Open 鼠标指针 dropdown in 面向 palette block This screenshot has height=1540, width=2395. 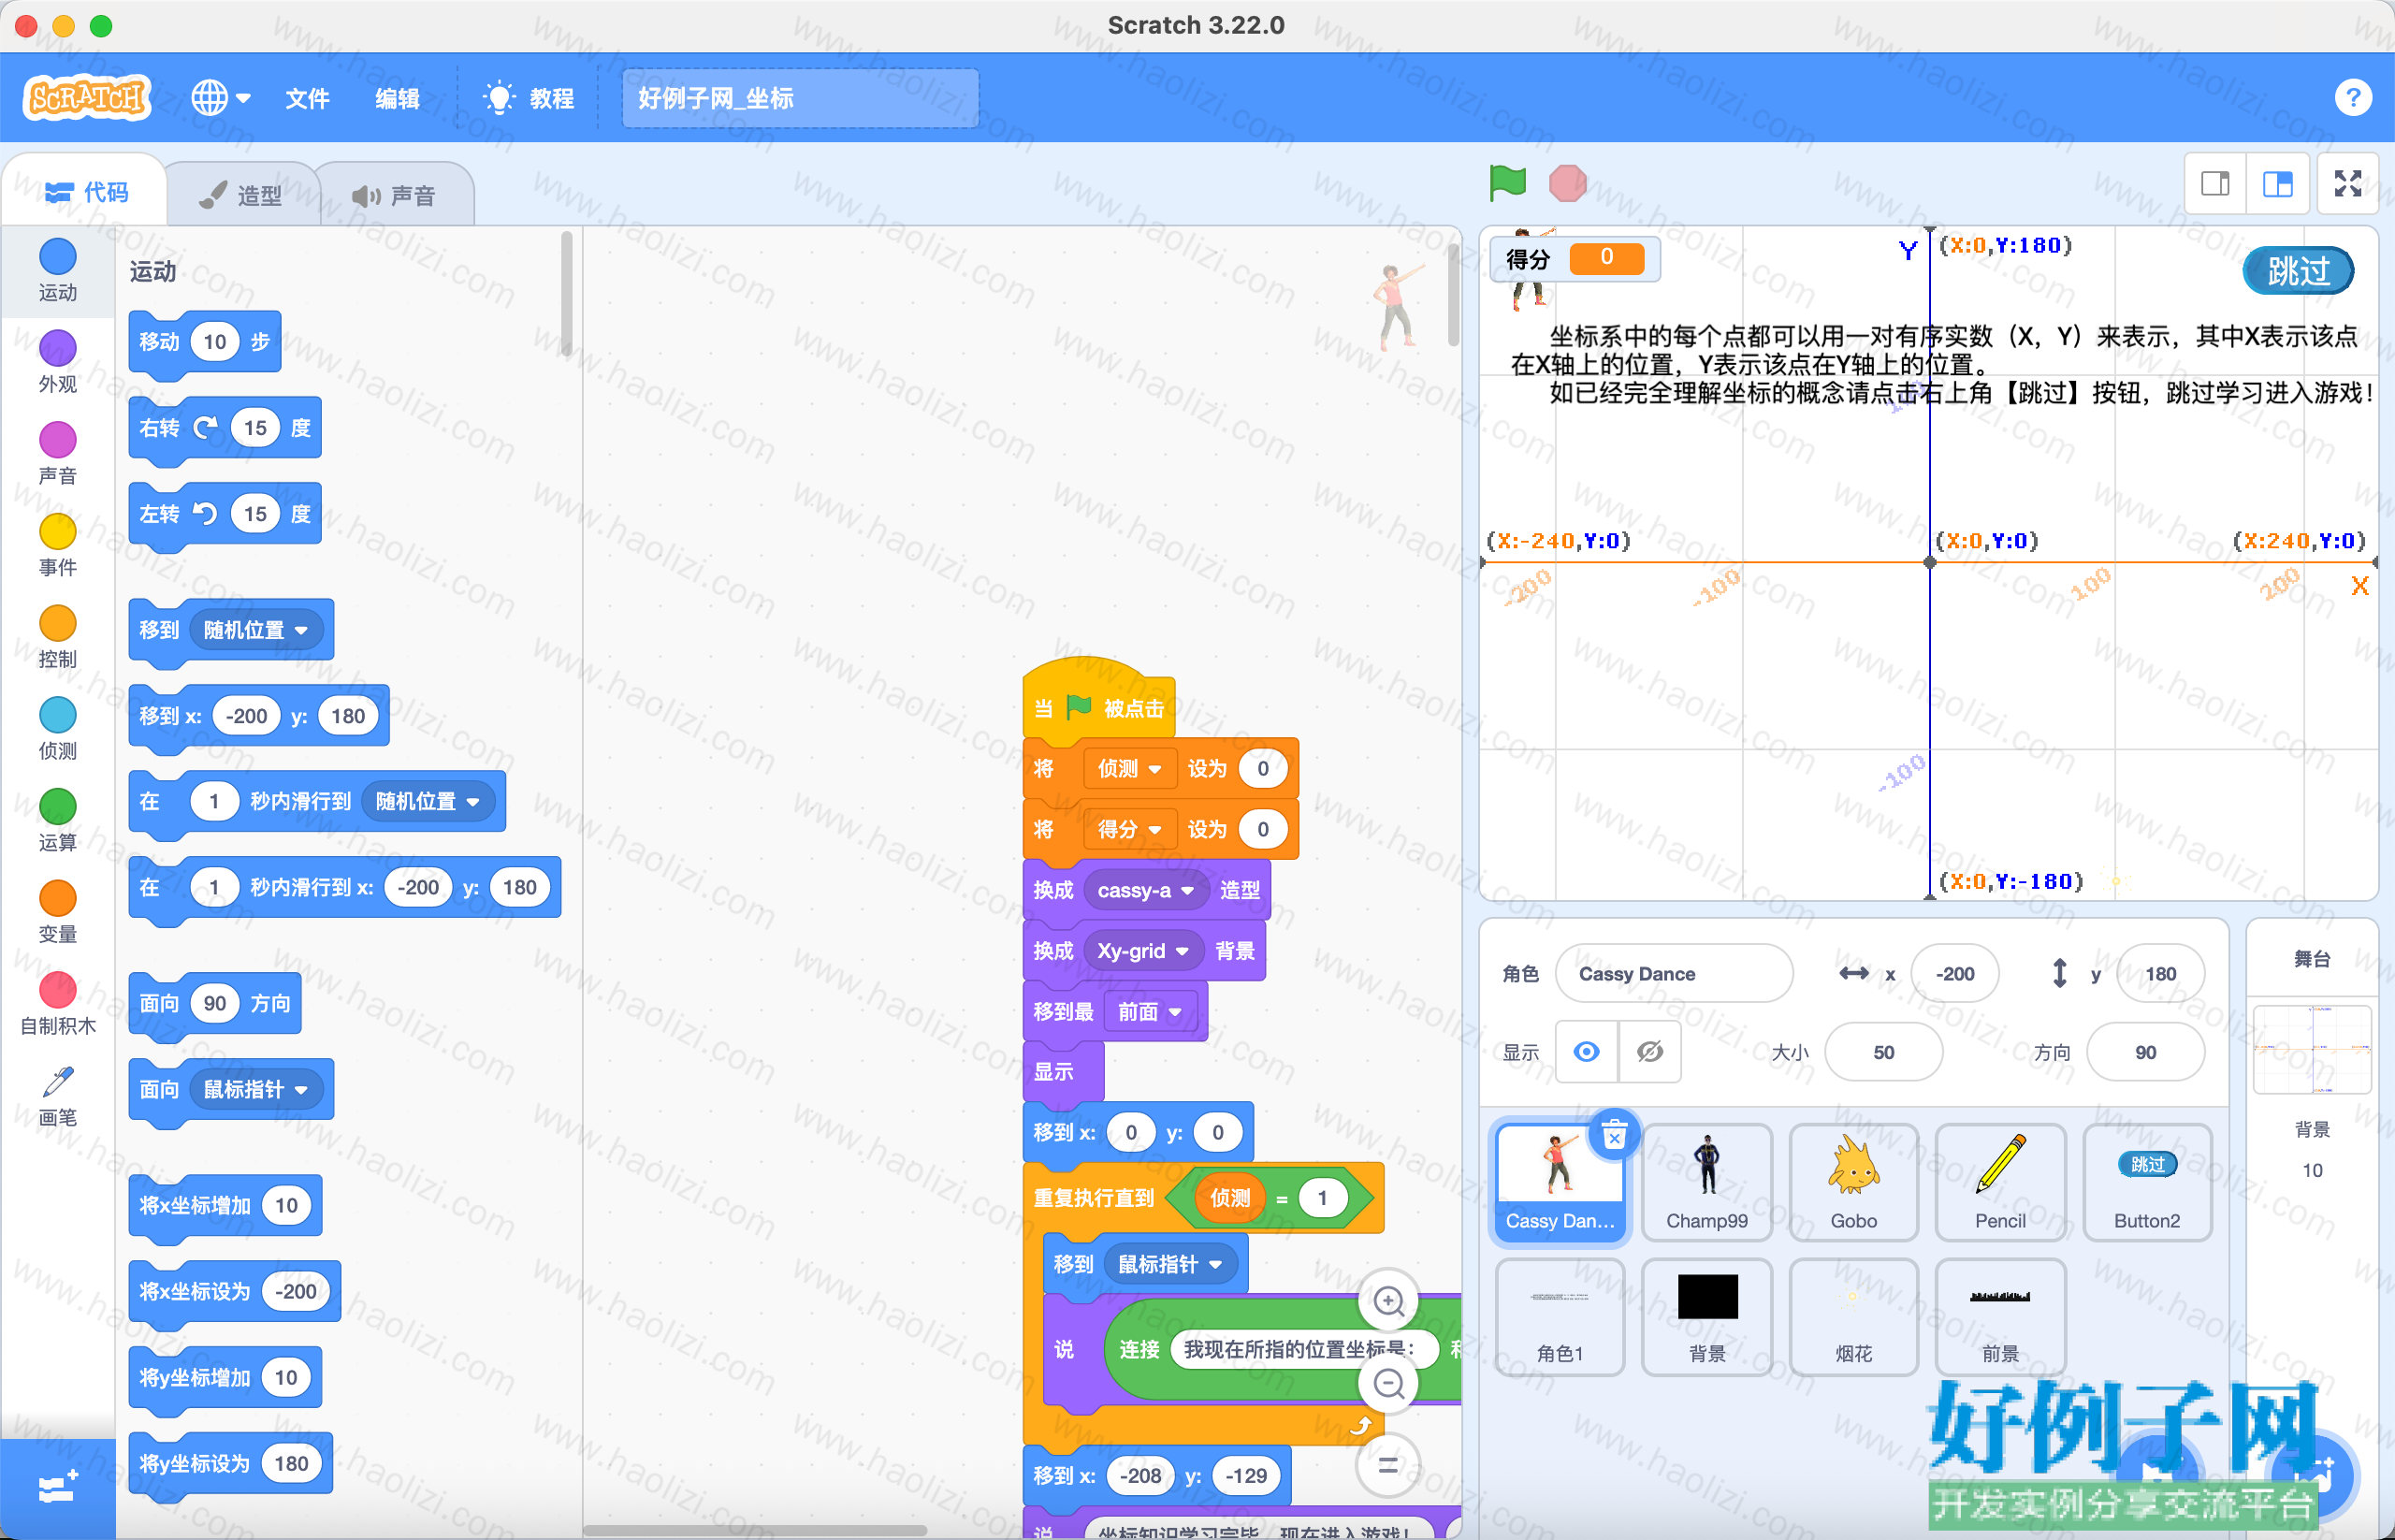pyautogui.click(x=256, y=1089)
